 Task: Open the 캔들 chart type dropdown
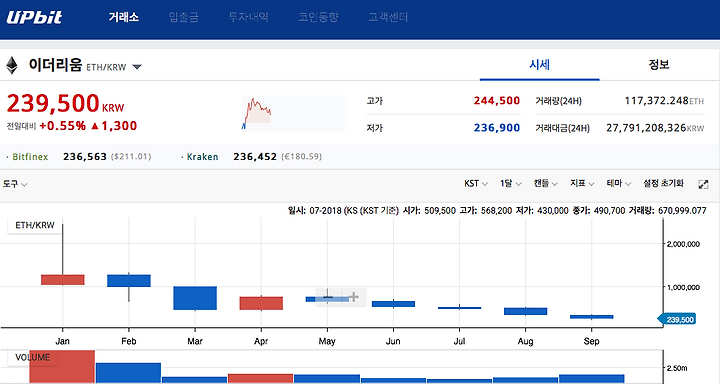click(x=546, y=184)
